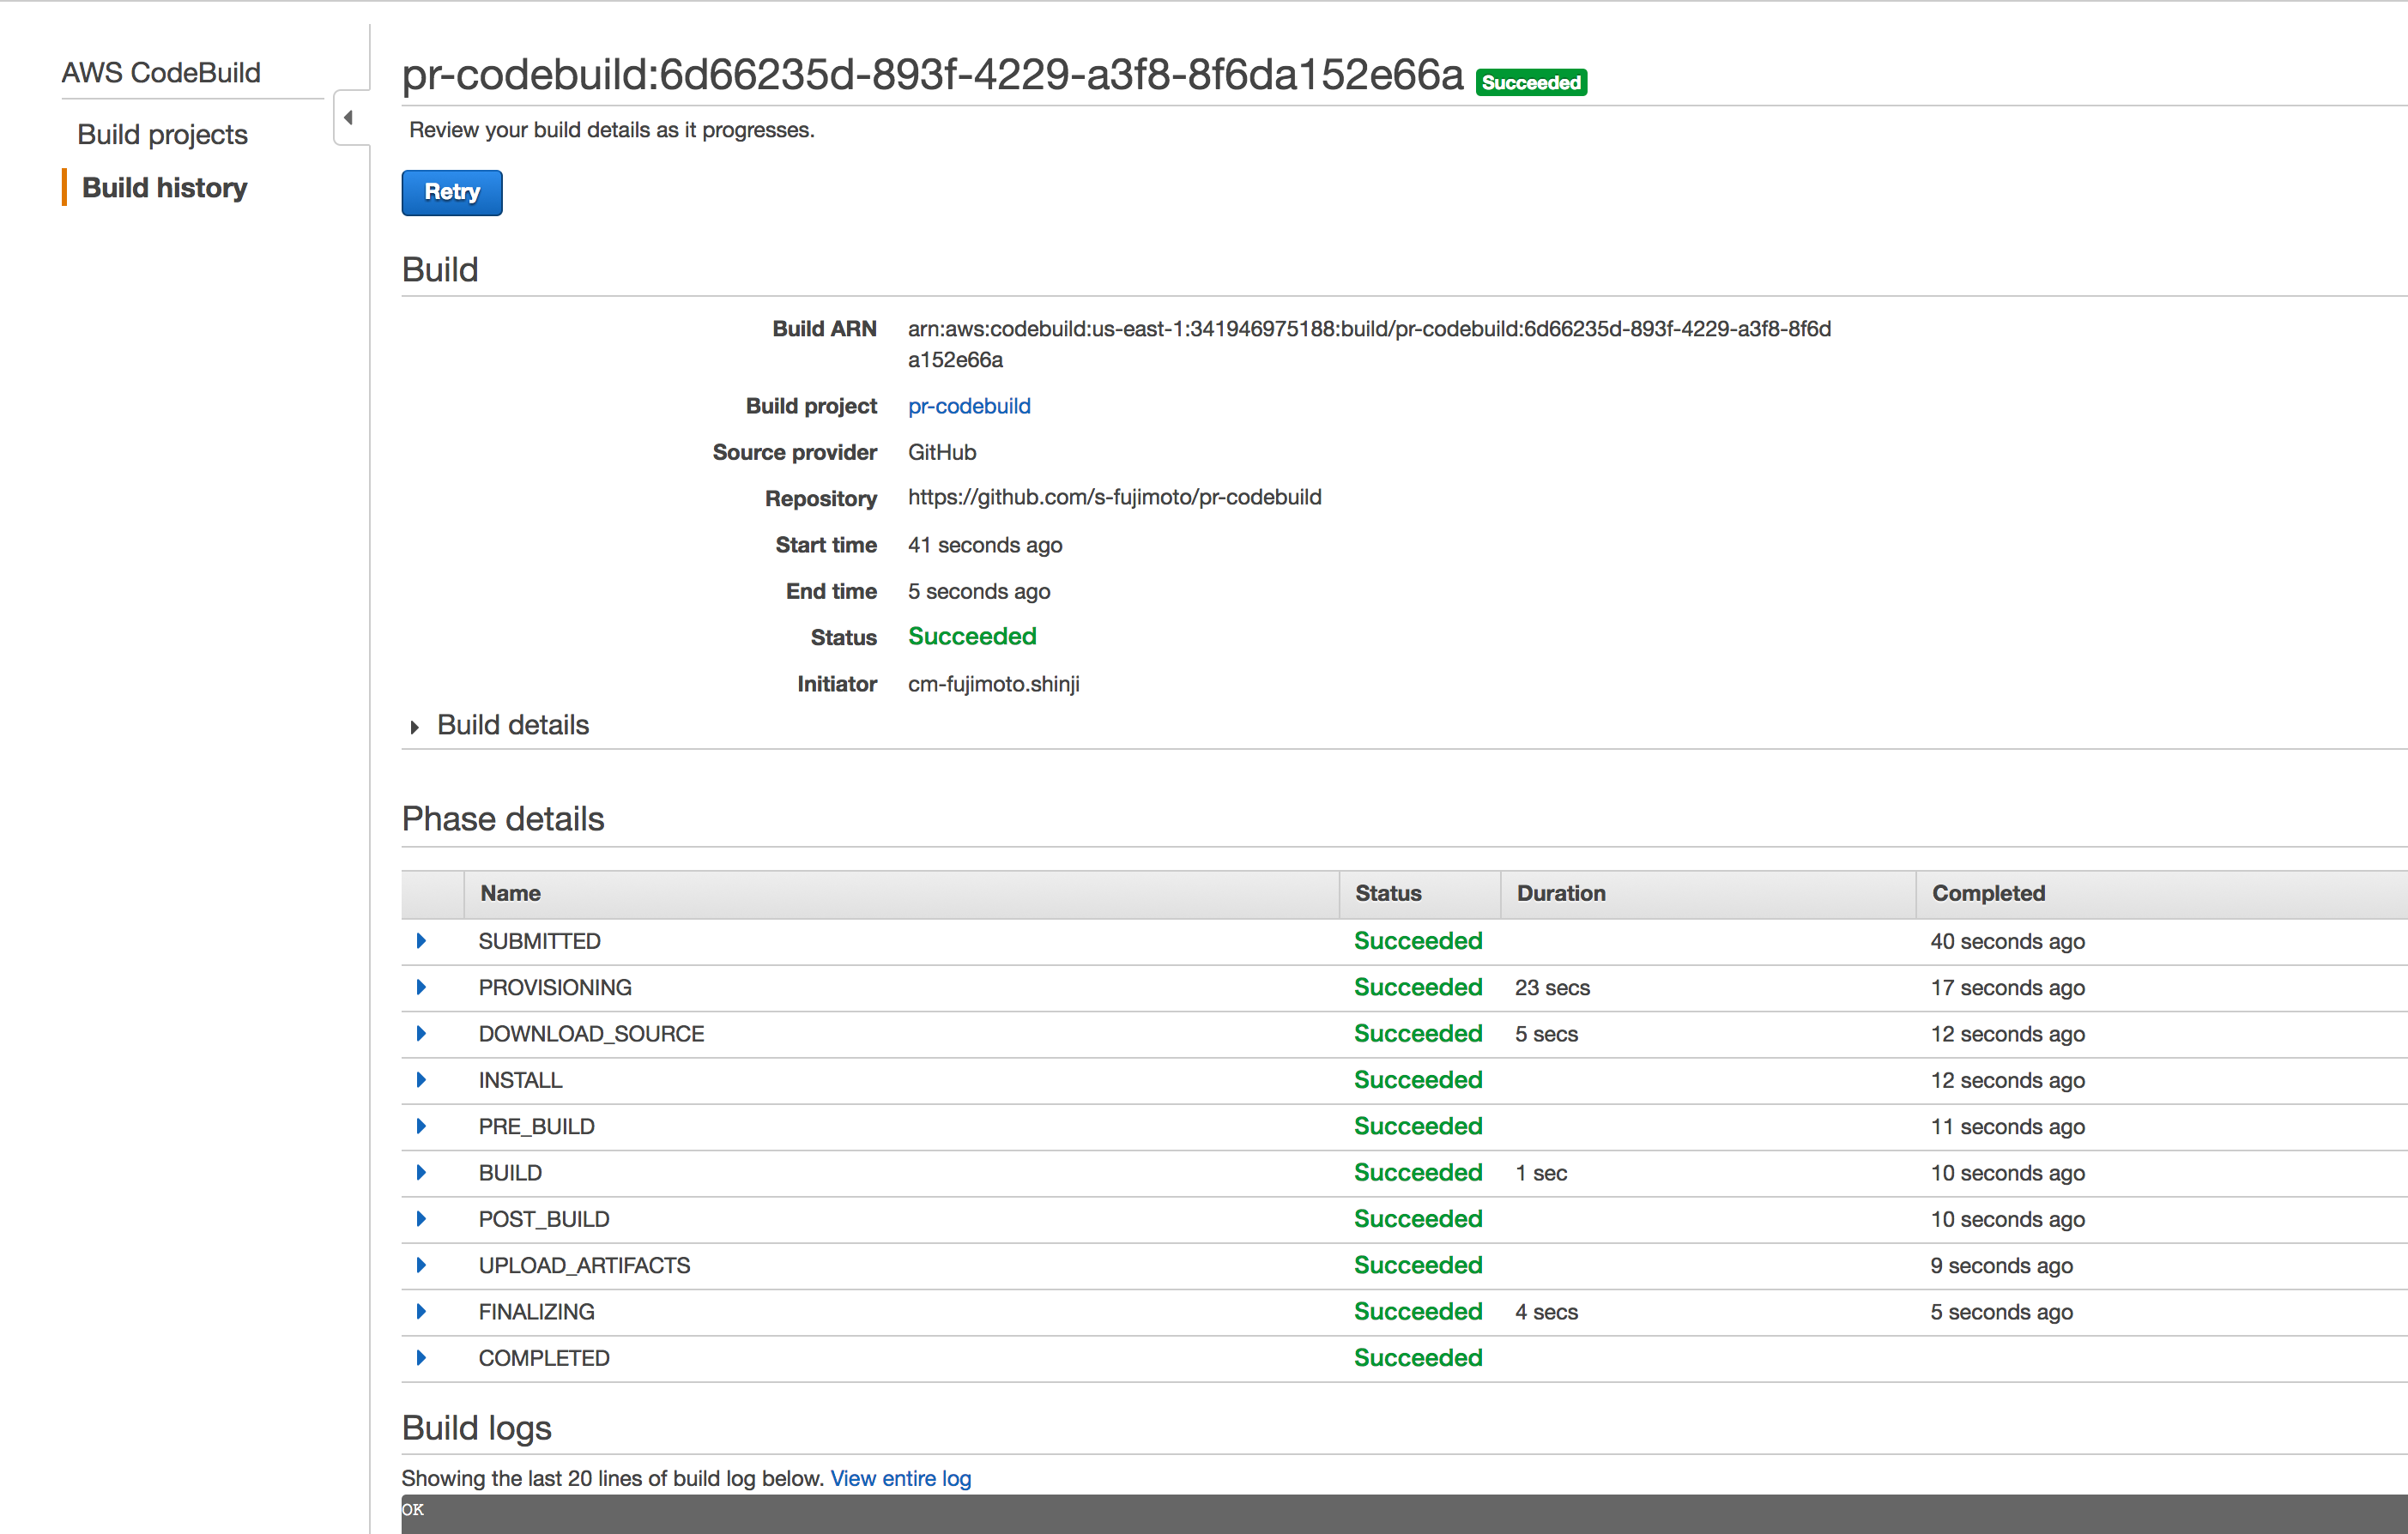Screen dimensions: 2408x1534
Task: Open the pr-codebuild project link
Action: click(968, 406)
